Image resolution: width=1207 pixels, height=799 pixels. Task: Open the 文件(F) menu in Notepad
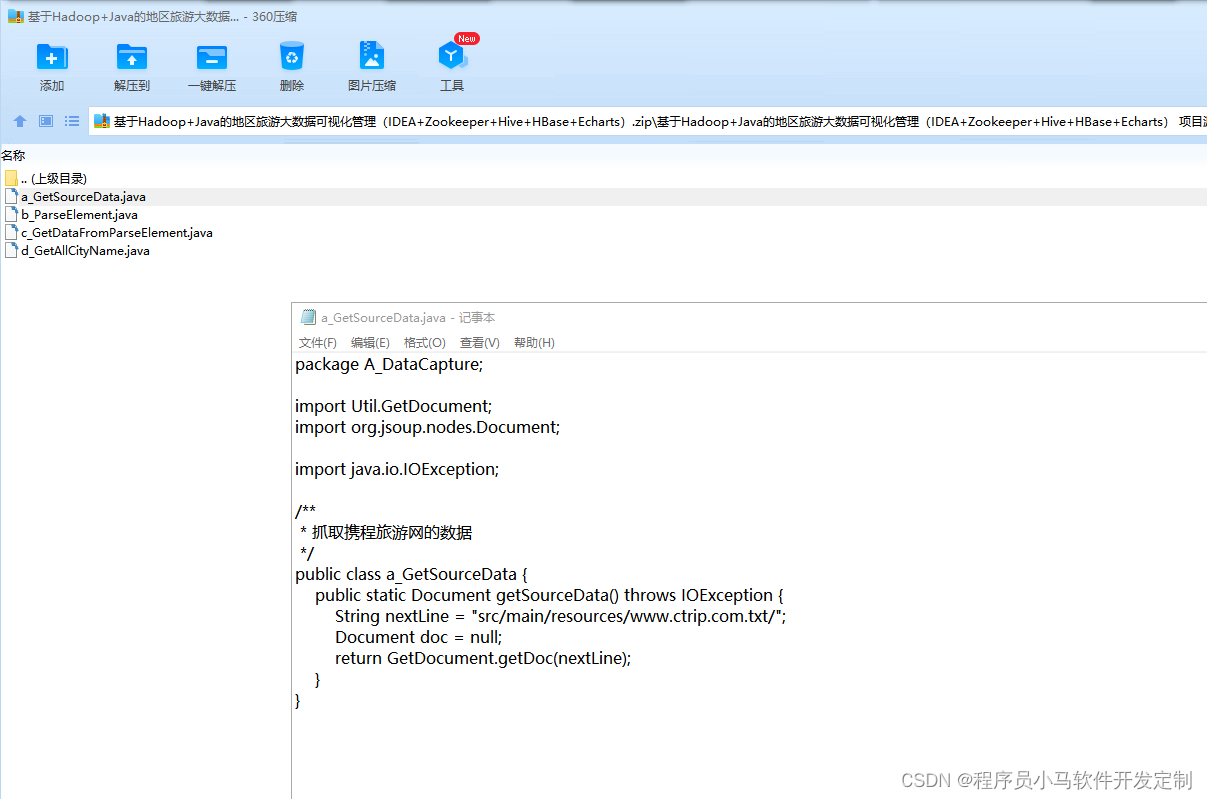pyautogui.click(x=317, y=342)
